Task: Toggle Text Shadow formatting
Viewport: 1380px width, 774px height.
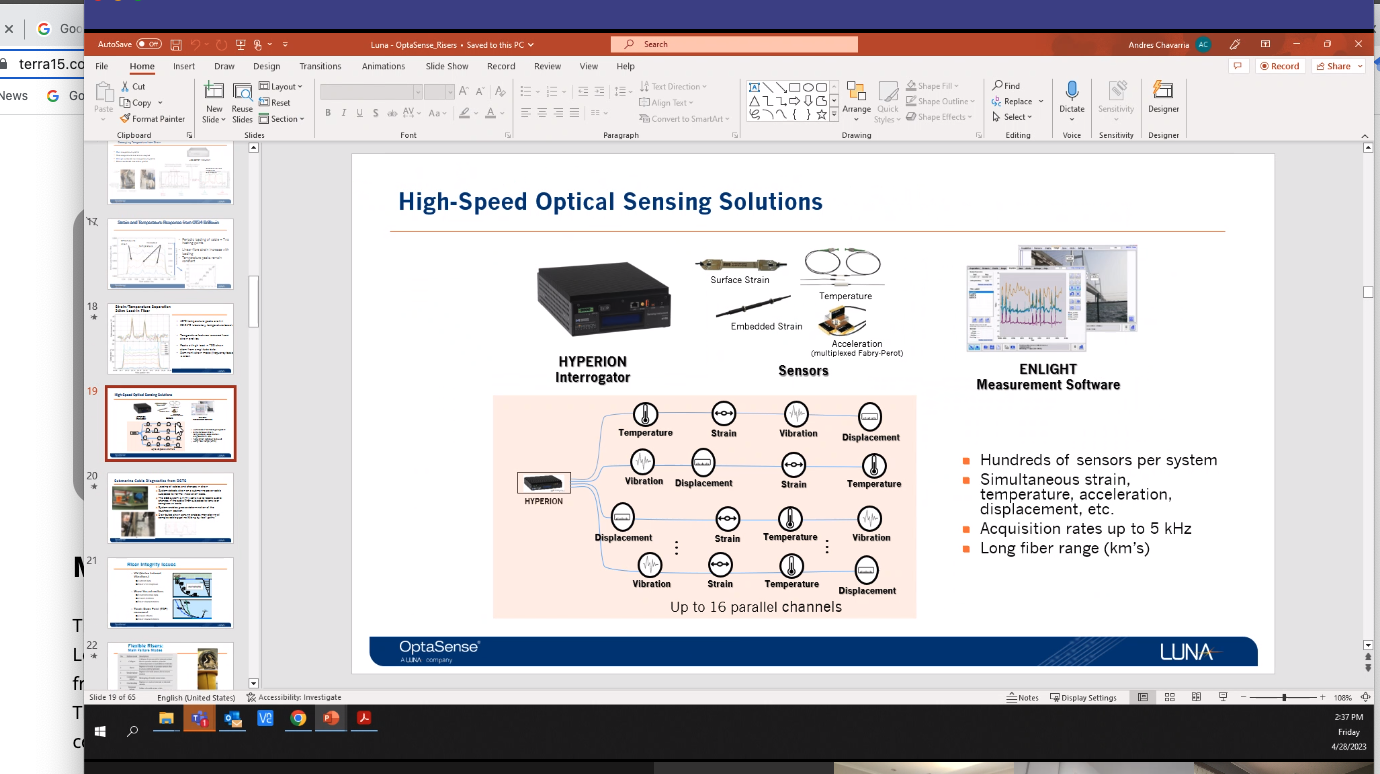Action: click(x=375, y=113)
